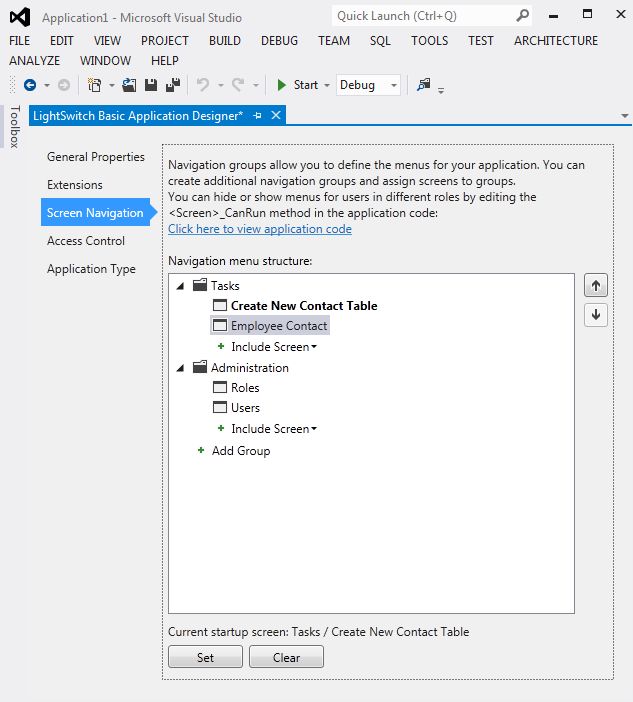Open Include Screen dropdown under Tasks
The height and width of the screenshot is (702, 633).
point(314,347)
